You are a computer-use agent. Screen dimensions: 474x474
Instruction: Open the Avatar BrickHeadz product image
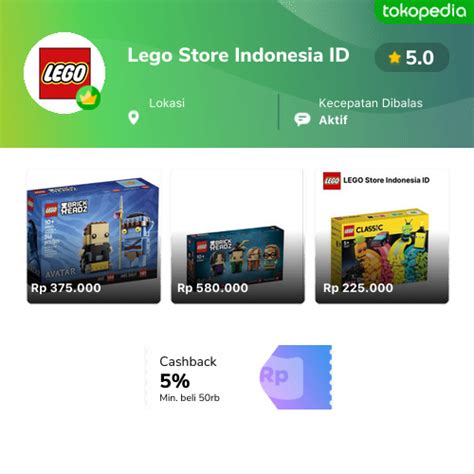coord(94,236)
